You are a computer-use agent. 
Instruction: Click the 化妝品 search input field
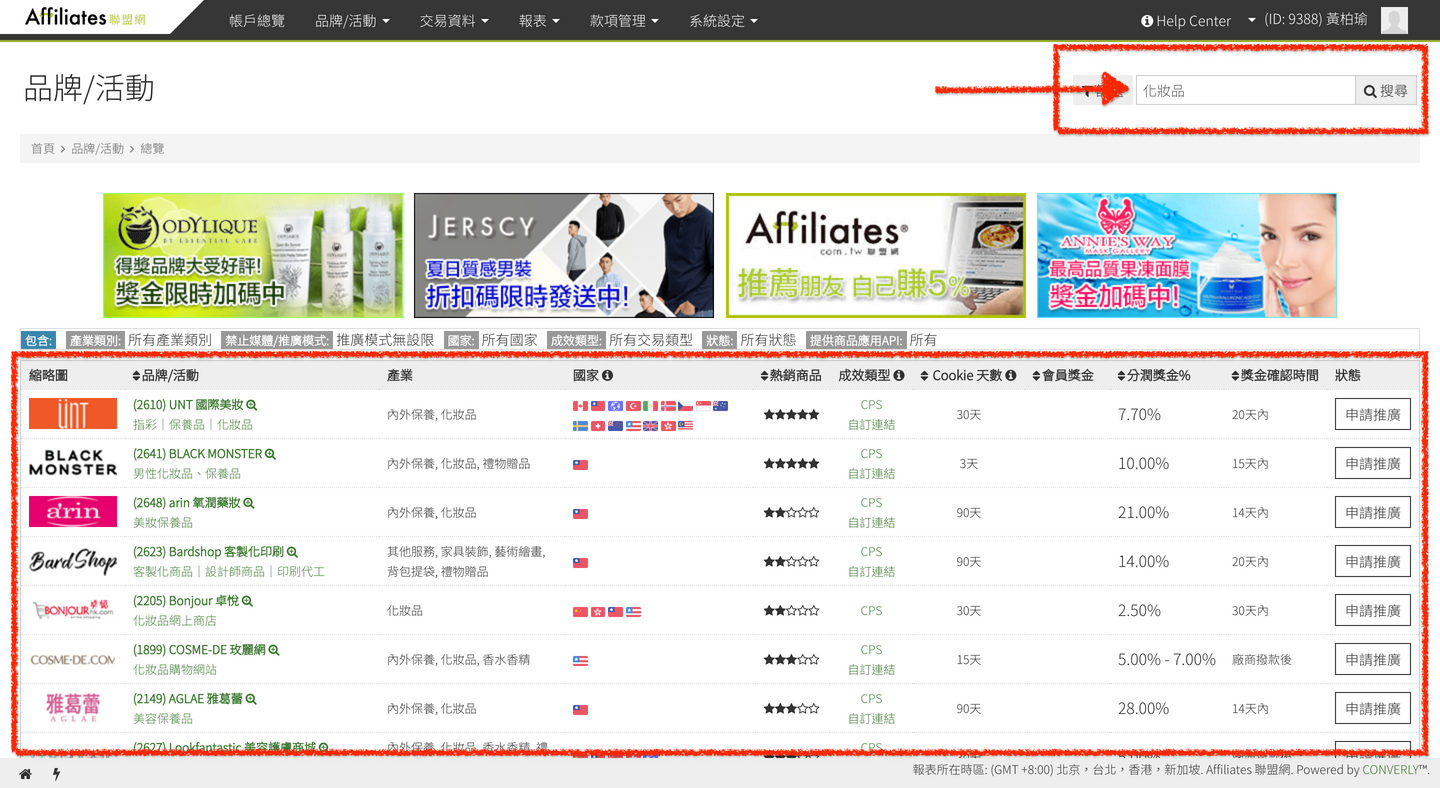[x=1245, y=91]
